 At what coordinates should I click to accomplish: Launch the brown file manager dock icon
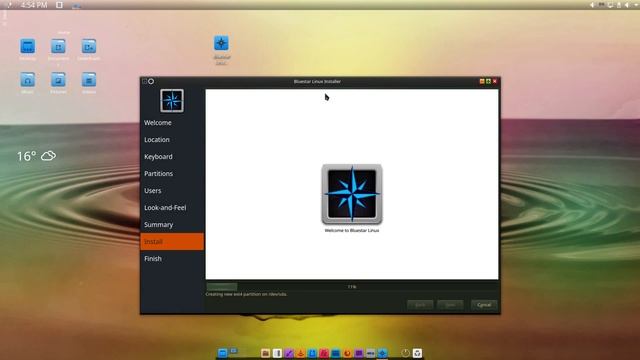[x=265, y=353]
